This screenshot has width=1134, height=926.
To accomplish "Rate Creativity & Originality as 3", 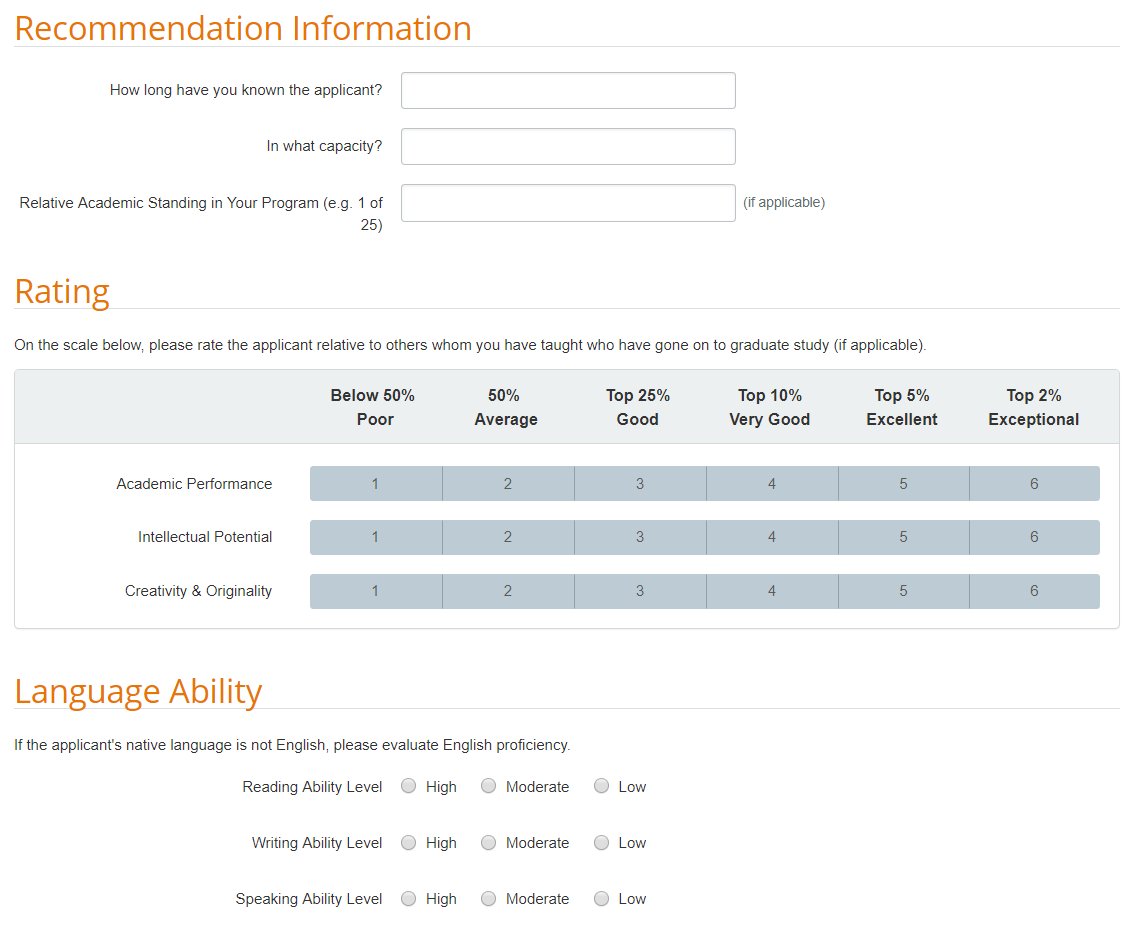I will point(640,591).
